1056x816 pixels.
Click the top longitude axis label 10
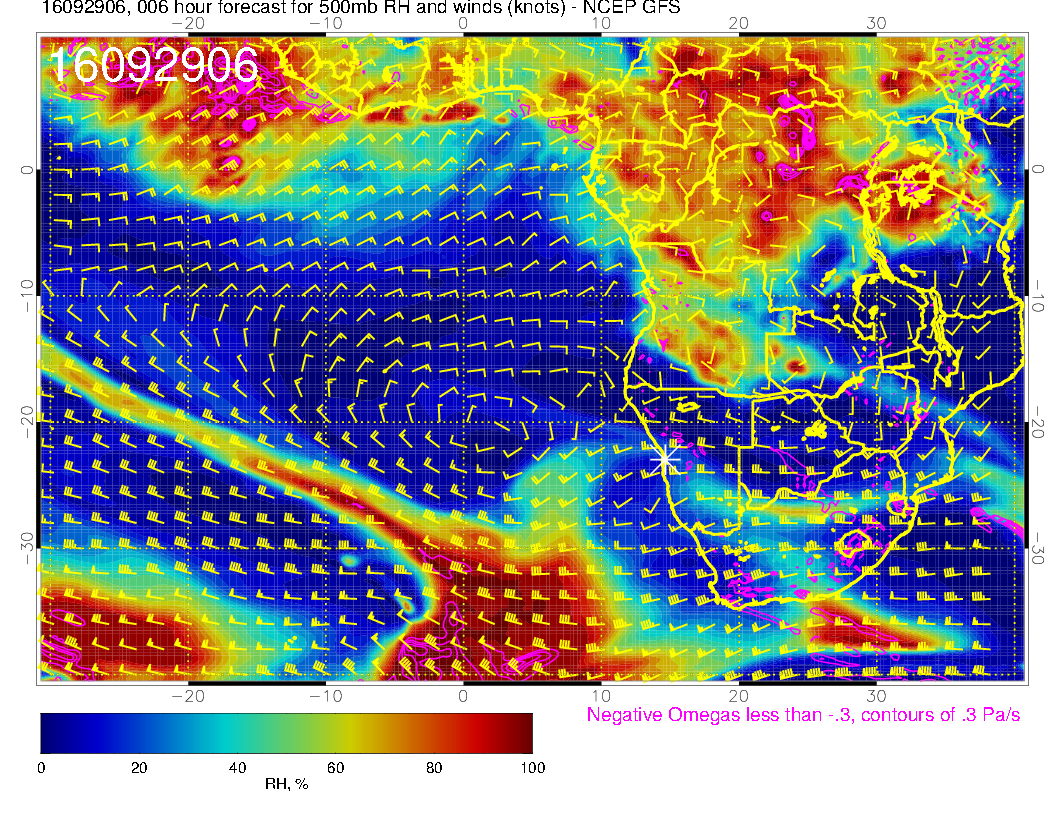click(601, 23)
